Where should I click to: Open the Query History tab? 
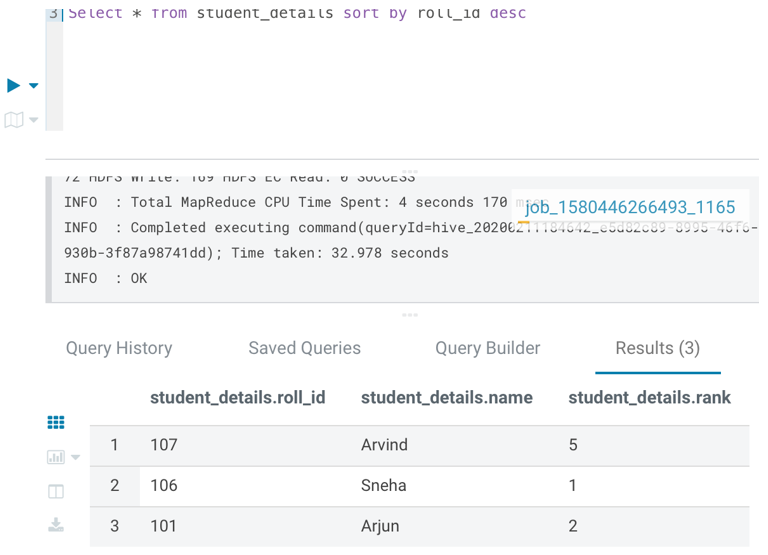tap(119, 348)
